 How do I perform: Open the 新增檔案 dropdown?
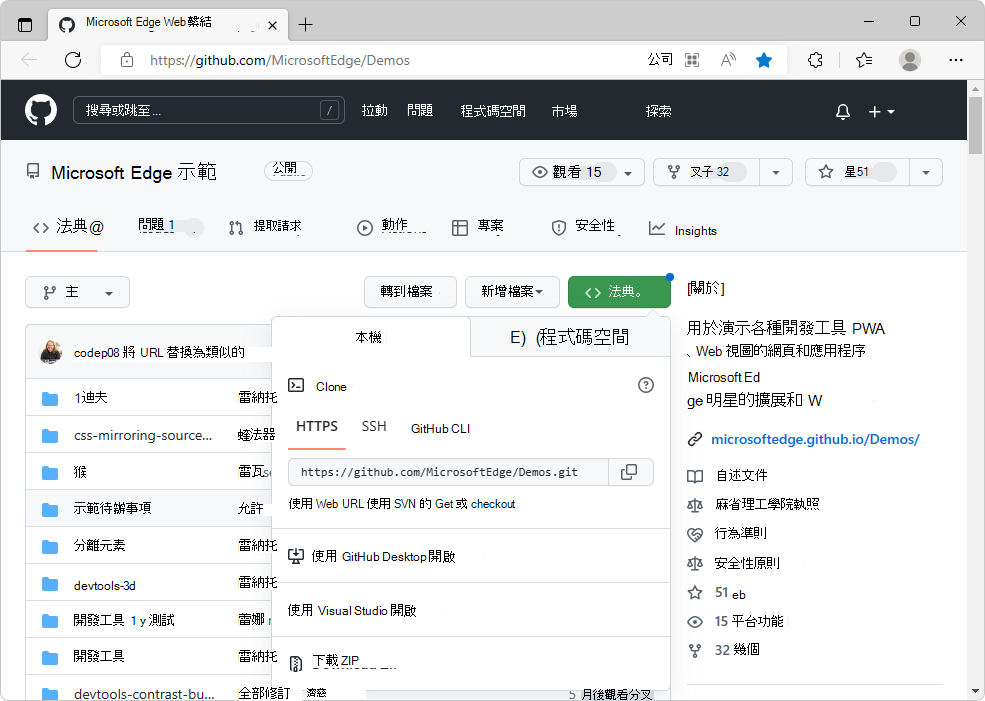click(512, 292)
